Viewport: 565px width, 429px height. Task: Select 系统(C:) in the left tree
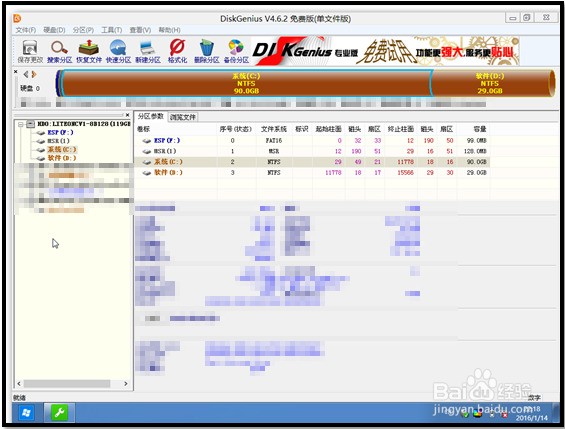62,149
